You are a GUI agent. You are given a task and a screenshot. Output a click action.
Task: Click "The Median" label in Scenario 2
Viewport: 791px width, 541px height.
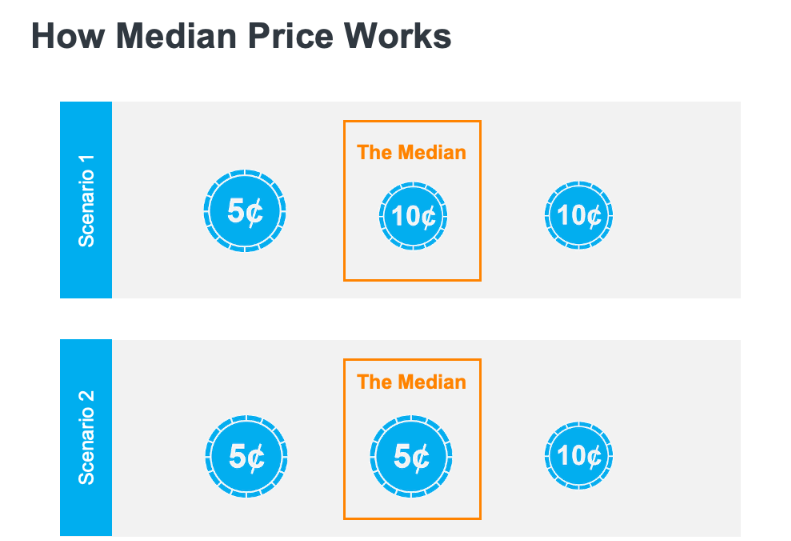click(411, 382)
